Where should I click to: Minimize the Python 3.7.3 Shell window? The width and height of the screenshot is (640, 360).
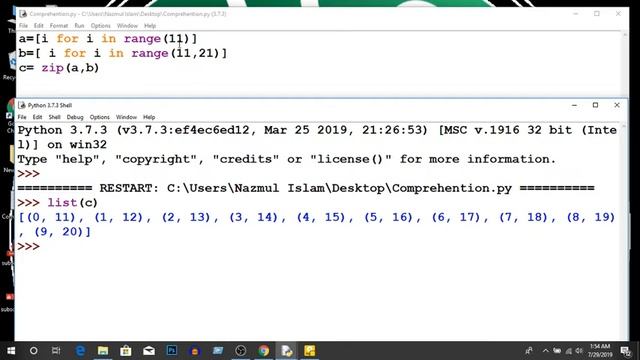coord(574,105)
